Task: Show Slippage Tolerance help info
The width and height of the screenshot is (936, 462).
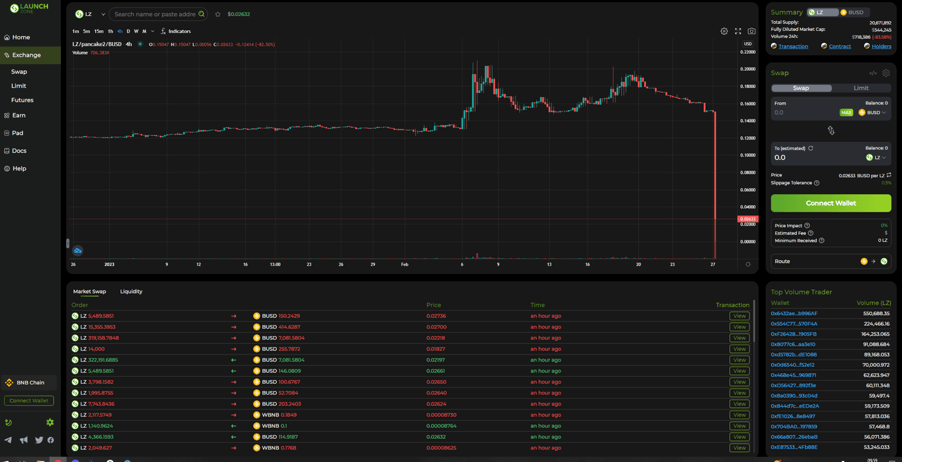Action: click(x=817, y=183)
